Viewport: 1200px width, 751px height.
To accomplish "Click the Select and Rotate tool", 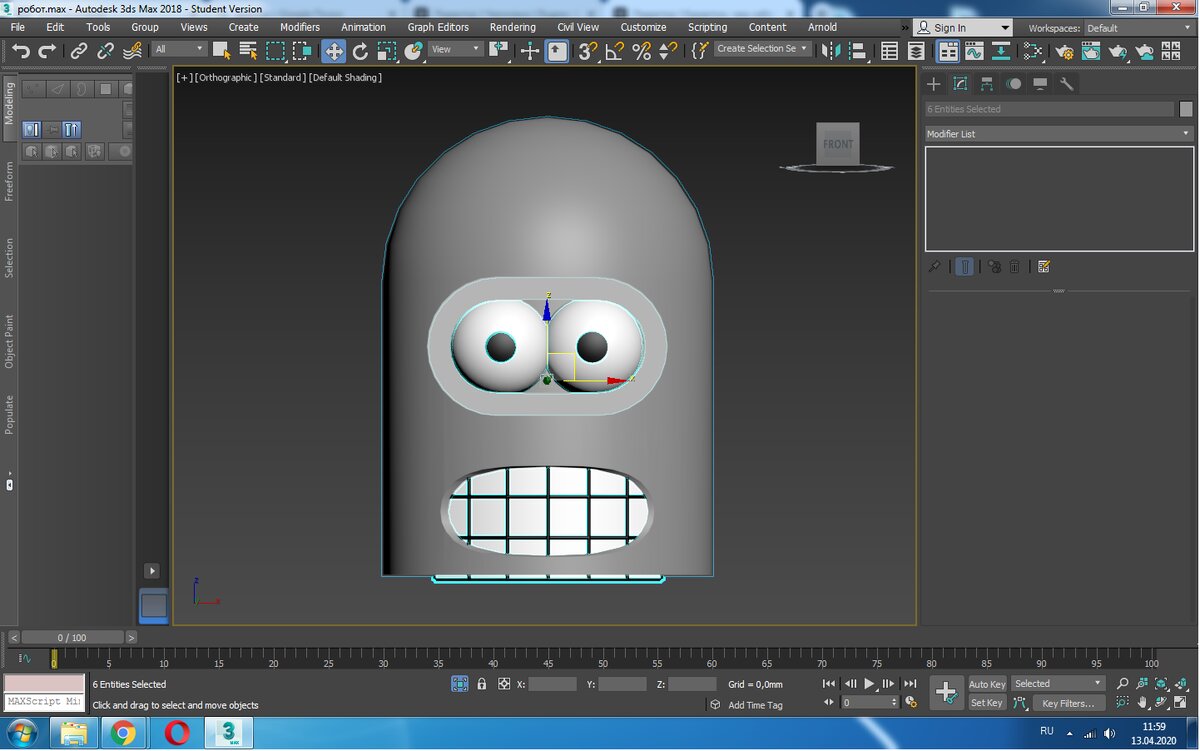I will (x=360, y=51).
